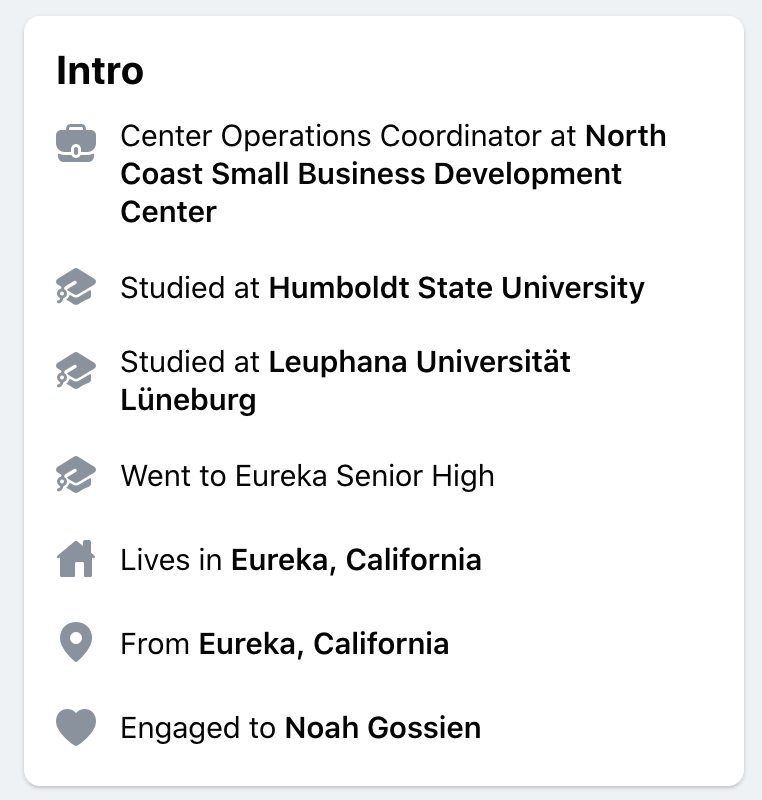762x800 pixels.
Task: Click 'Studied at' before Humboldt State University
Action: point(190,288)
